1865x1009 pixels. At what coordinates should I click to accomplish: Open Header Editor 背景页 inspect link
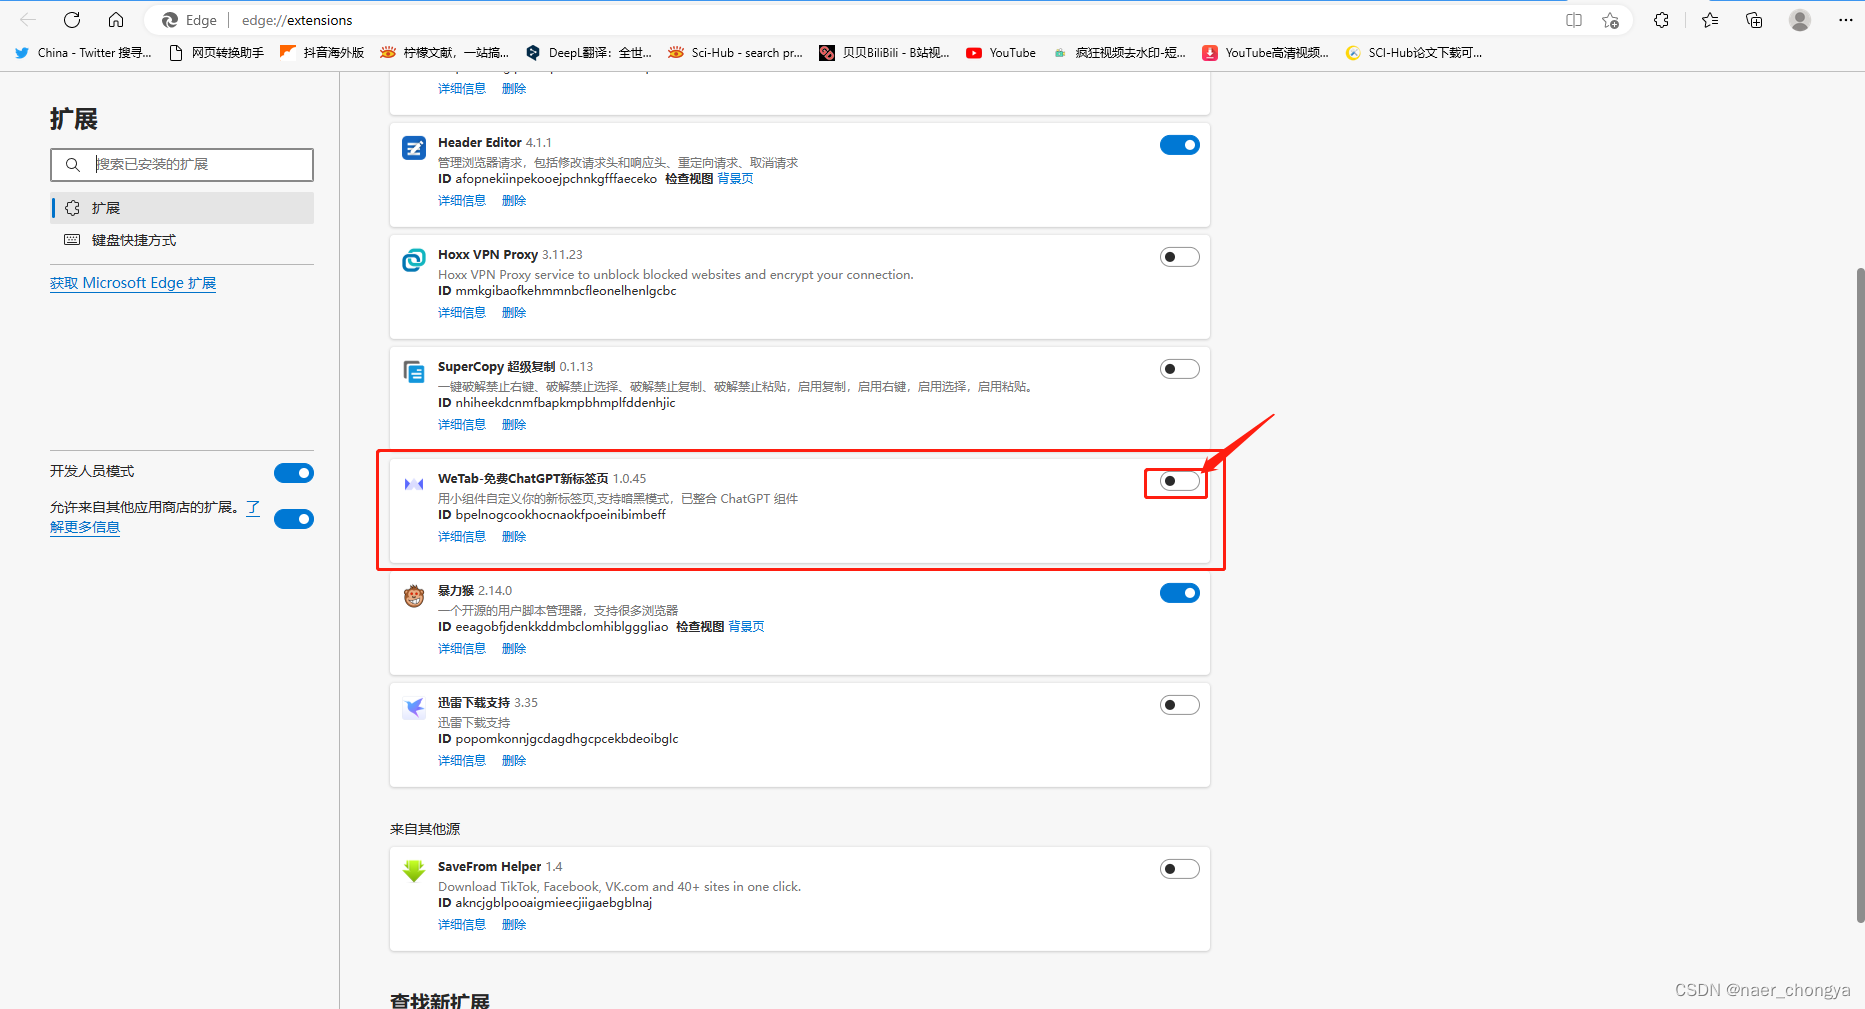click(x=735, y=179)
